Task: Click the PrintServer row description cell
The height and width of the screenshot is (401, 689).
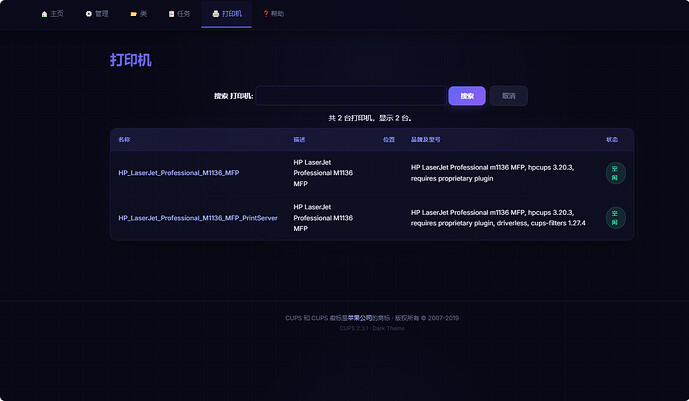Action: coord(323,218)
